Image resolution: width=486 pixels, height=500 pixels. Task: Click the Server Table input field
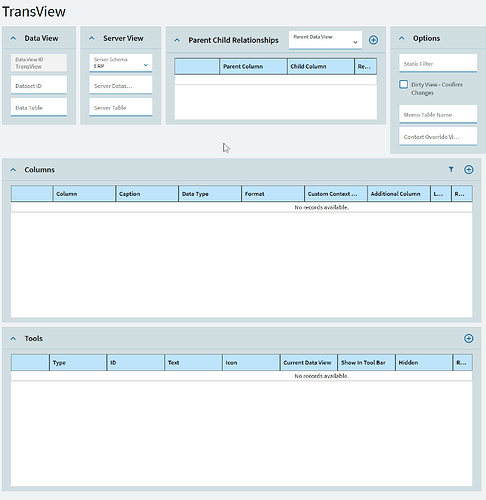[121, 107]
